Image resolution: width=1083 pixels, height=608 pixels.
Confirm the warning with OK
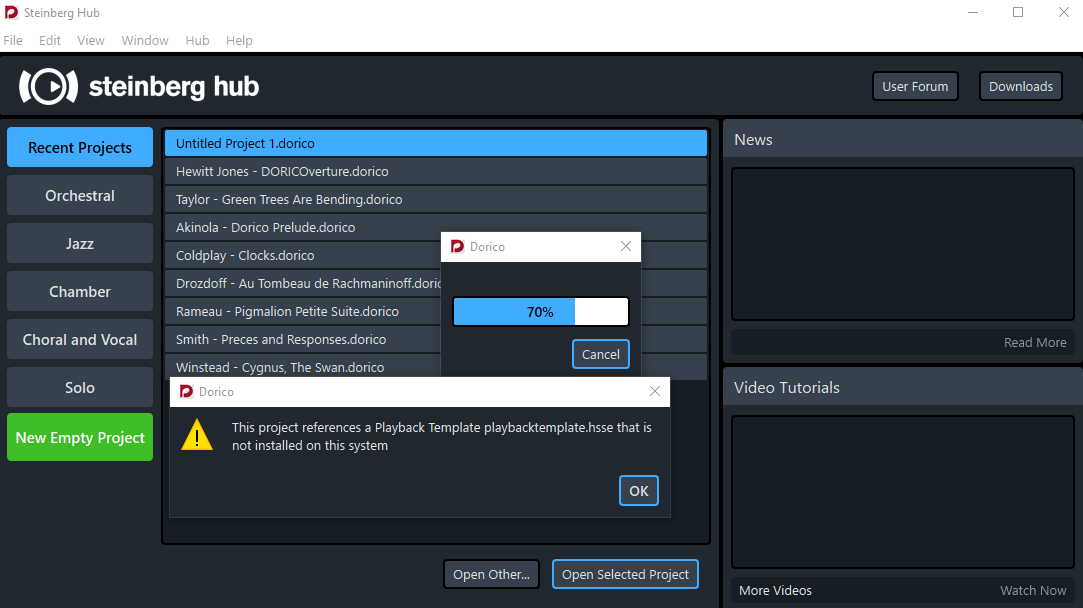coord(639,491)
